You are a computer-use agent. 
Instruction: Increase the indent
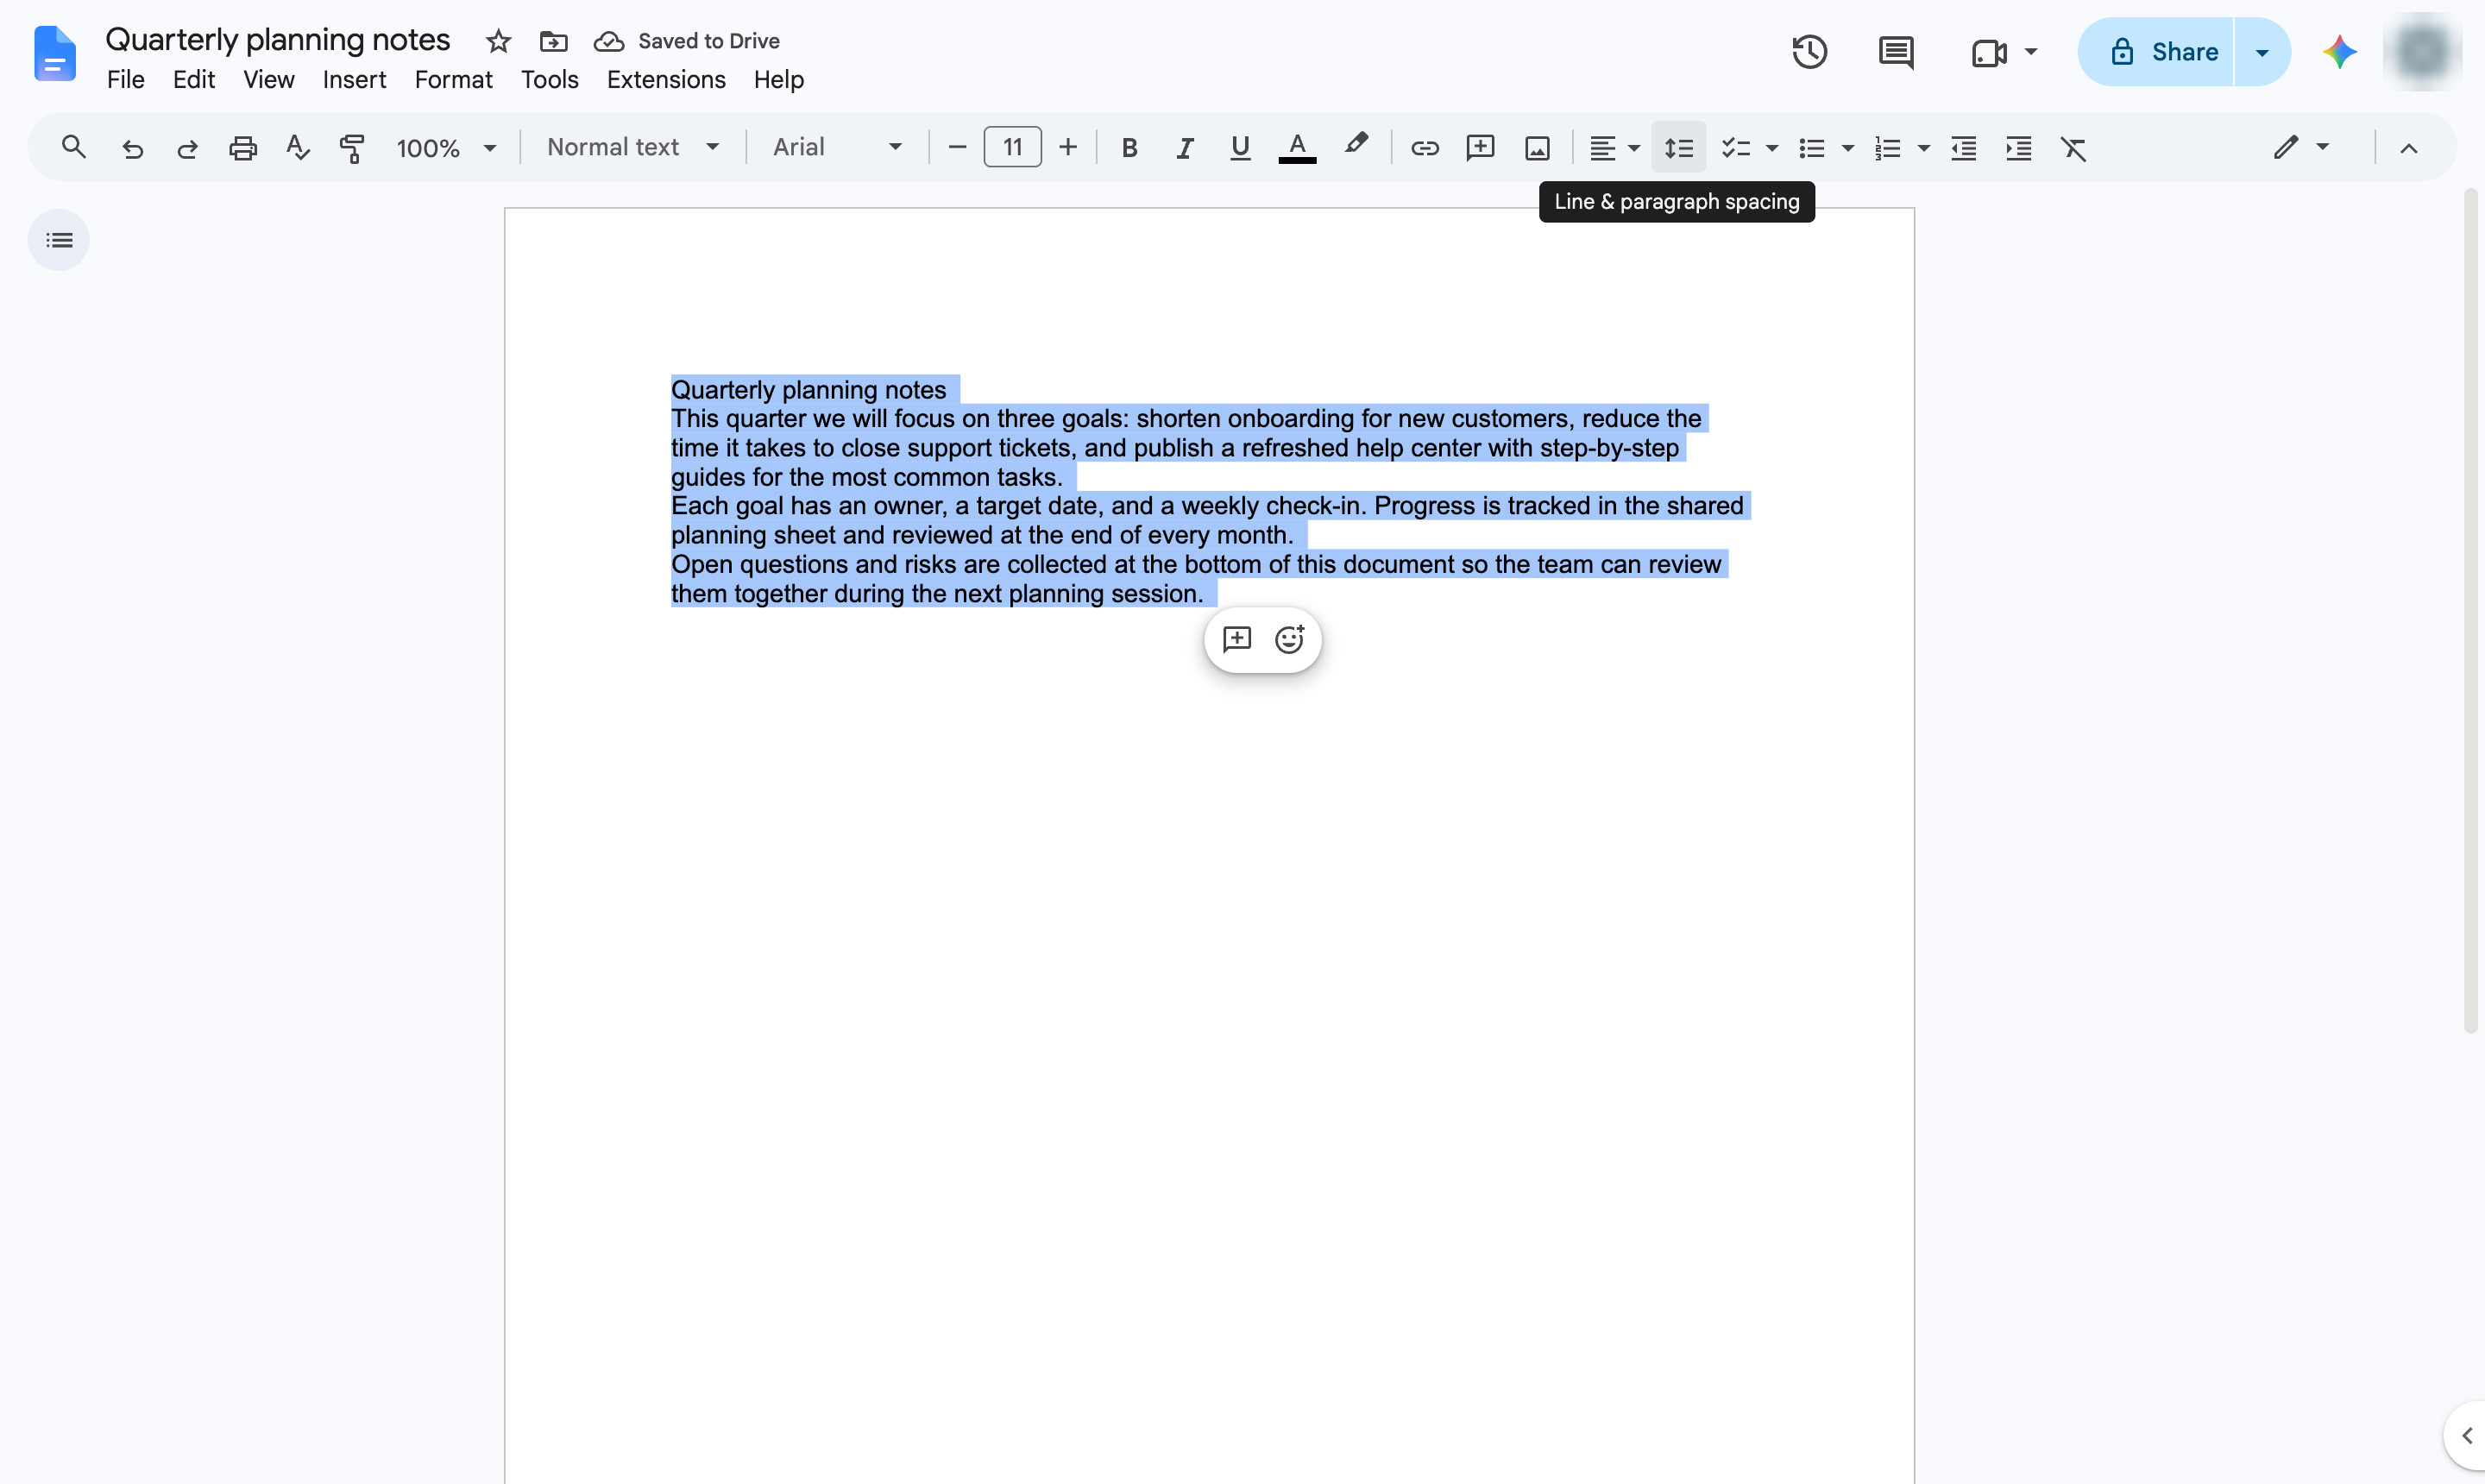pos(2019,148)
